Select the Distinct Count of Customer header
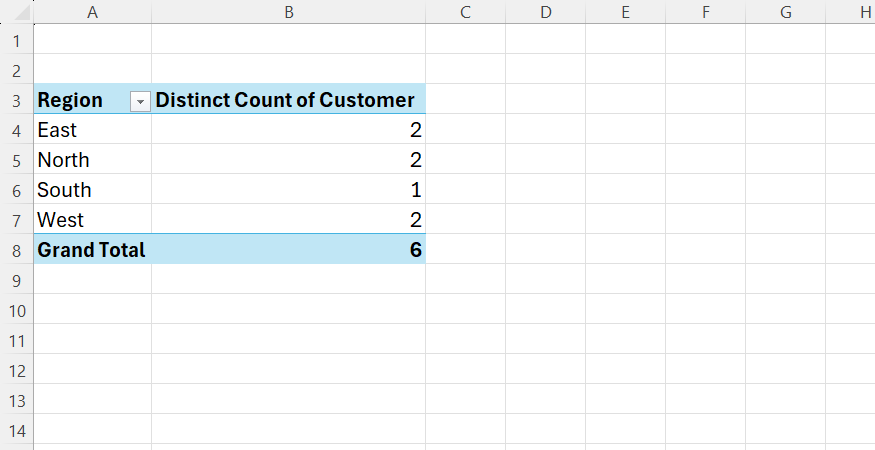This screenshot has width=875, height=450. [289, 99]
